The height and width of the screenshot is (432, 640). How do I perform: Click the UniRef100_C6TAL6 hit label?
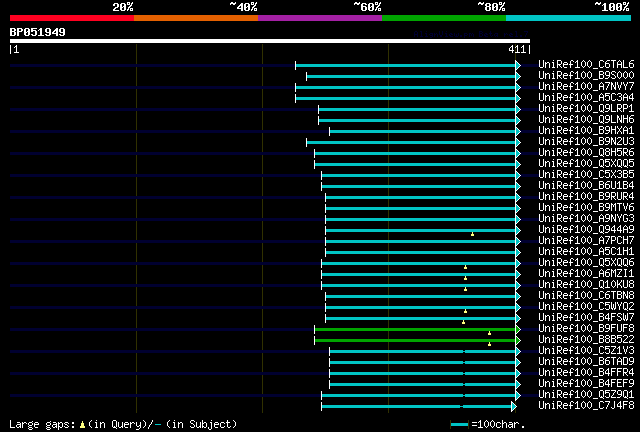pos(586,64)
